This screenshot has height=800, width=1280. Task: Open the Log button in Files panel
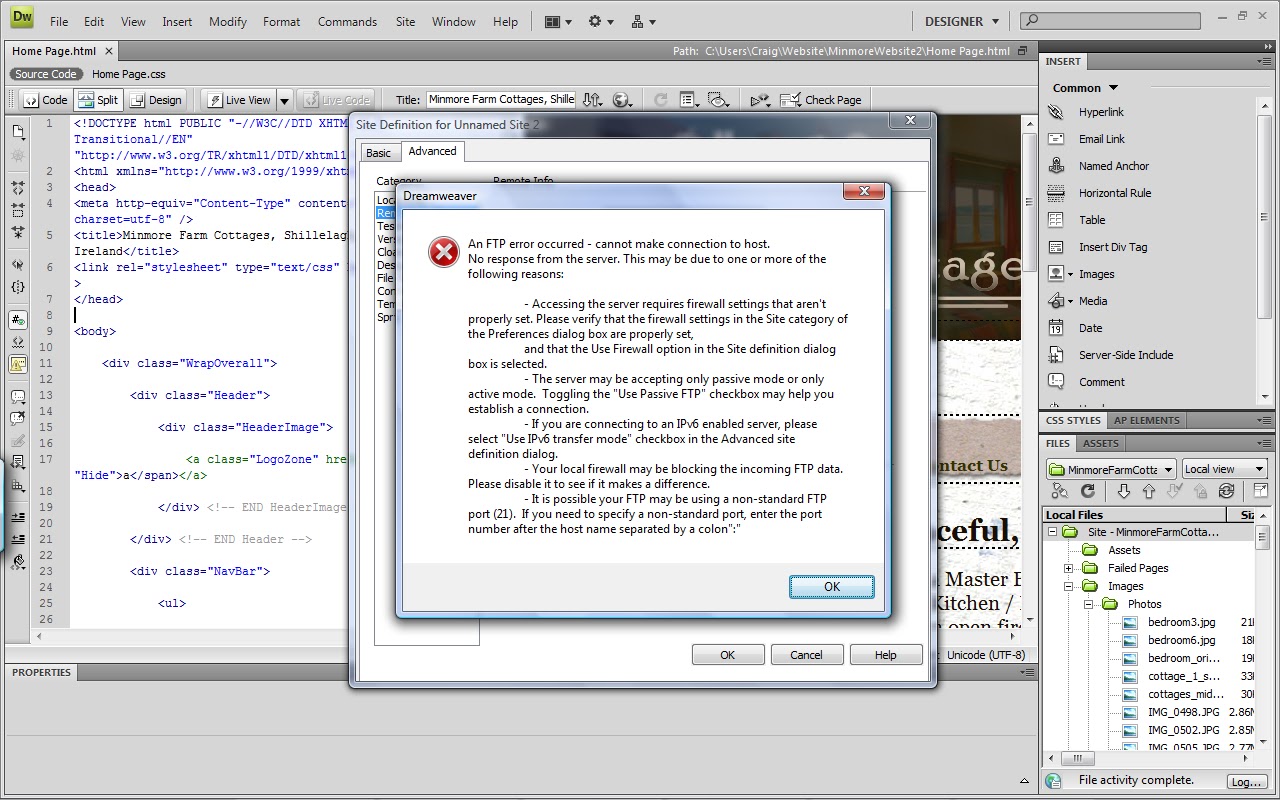[x=1246, y=782]
